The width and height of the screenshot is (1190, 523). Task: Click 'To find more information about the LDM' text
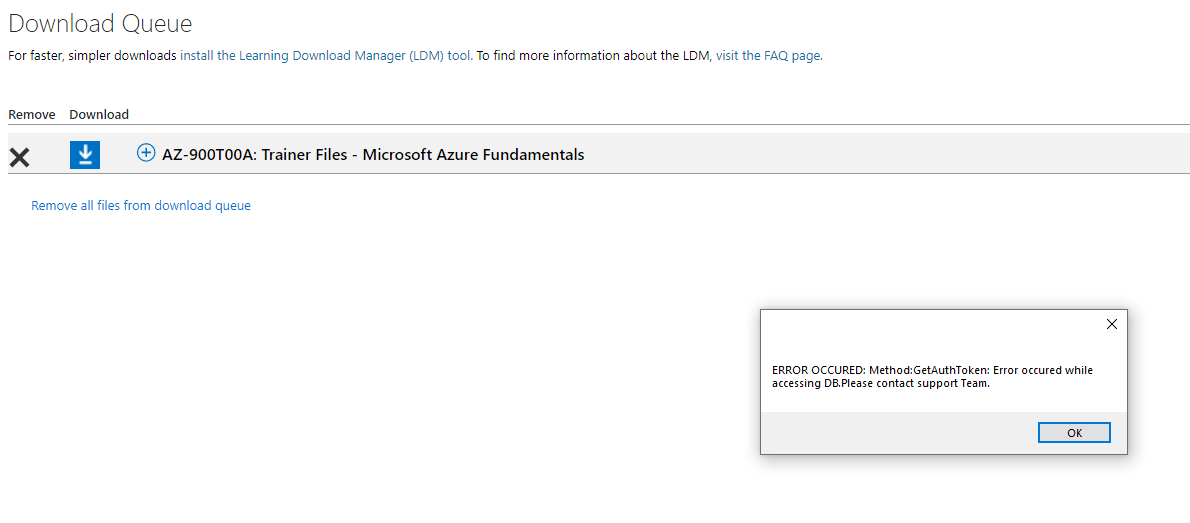click(x=594, y=55)
